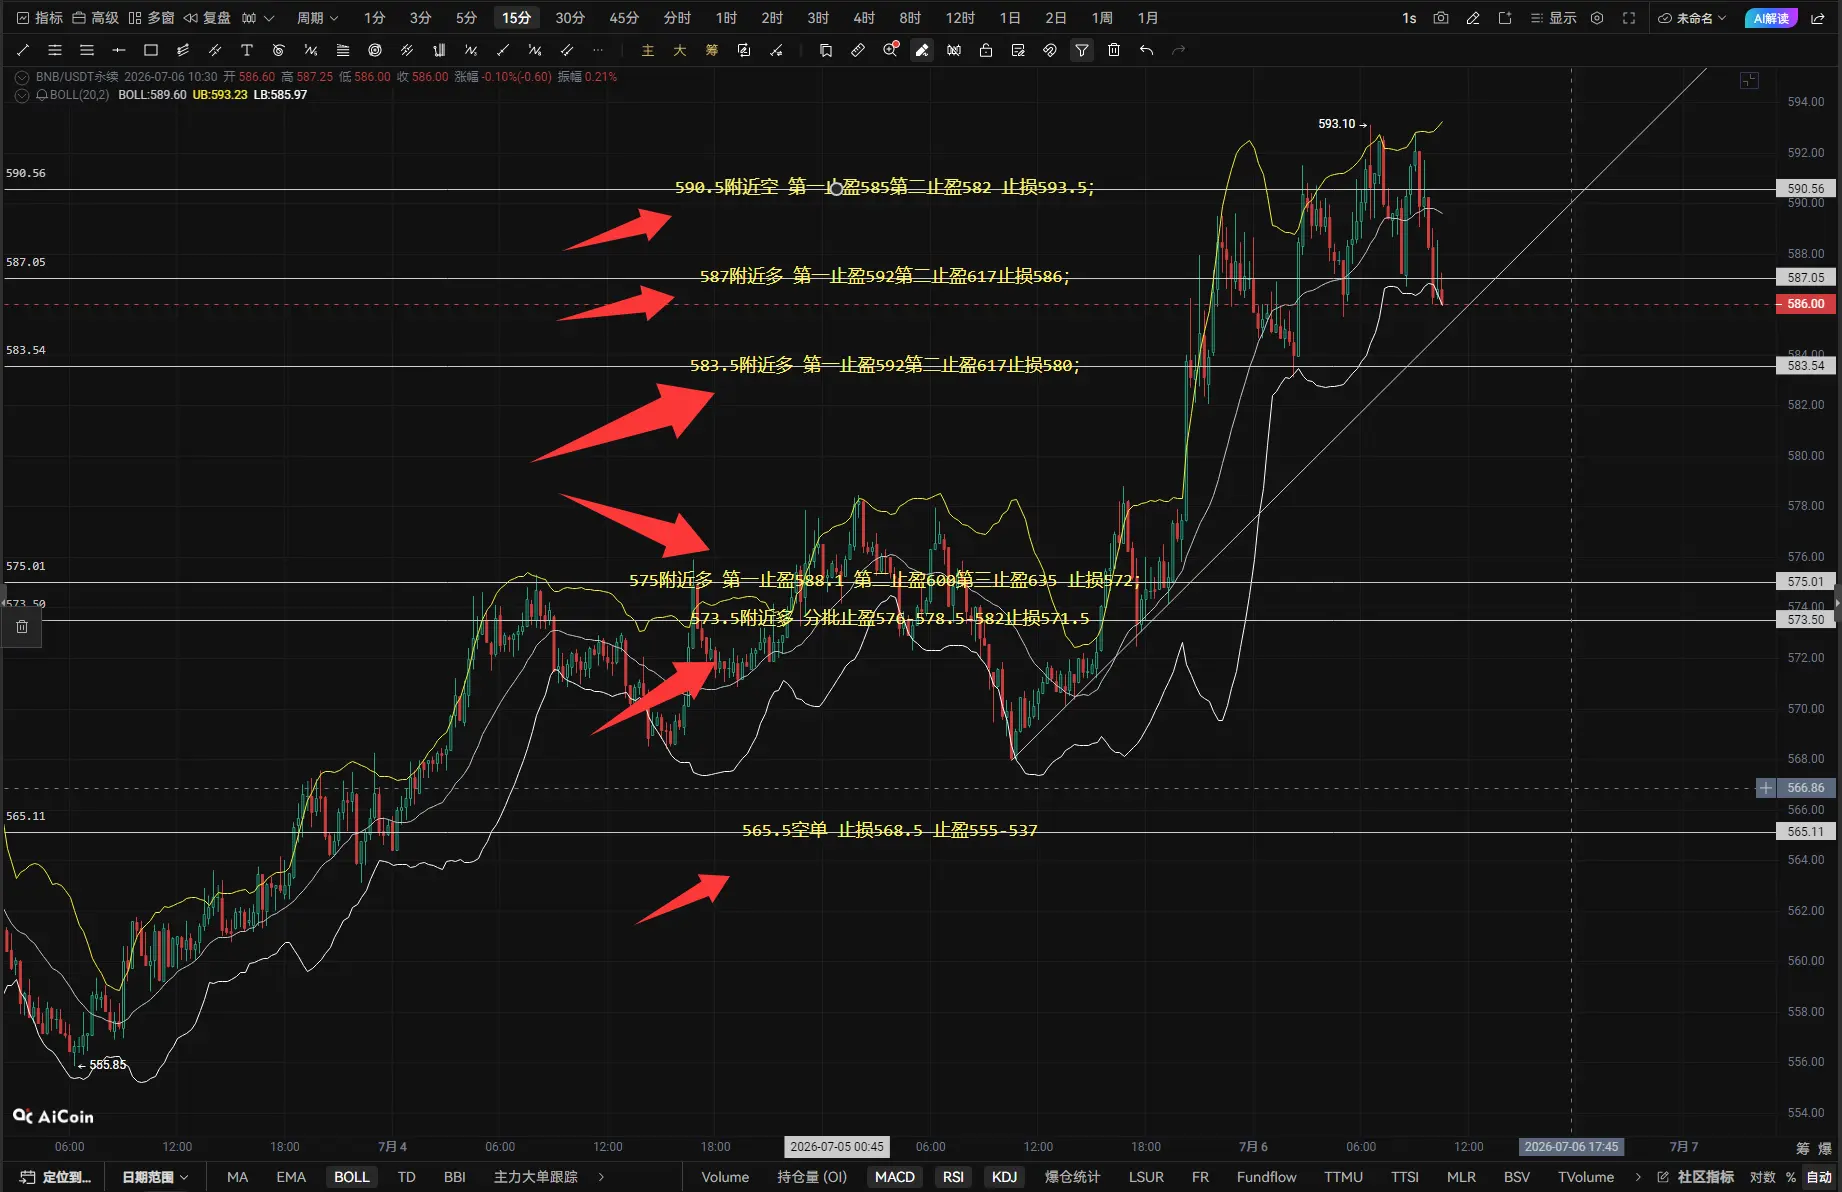Image resolution: width=1842 pixels, height=1192 pixels.
Task: Click the gold 筹 chip distribution icon
Action: [712, 50]
